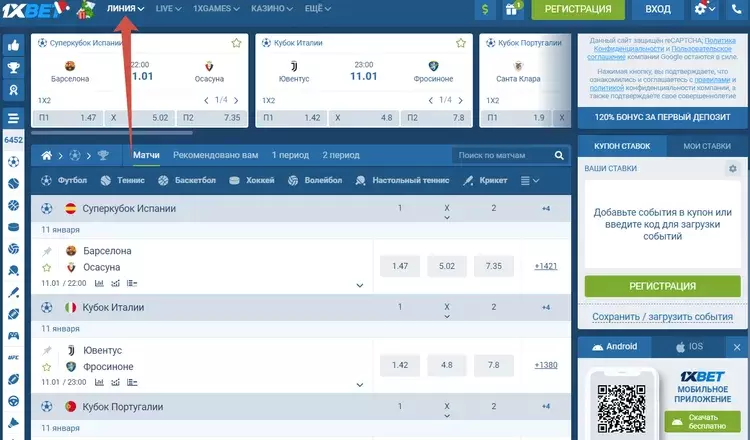This screenshot has width=750, height=440.
Task: Open the hamburger menu sidebar icon
Action: (x=13, y=118)
